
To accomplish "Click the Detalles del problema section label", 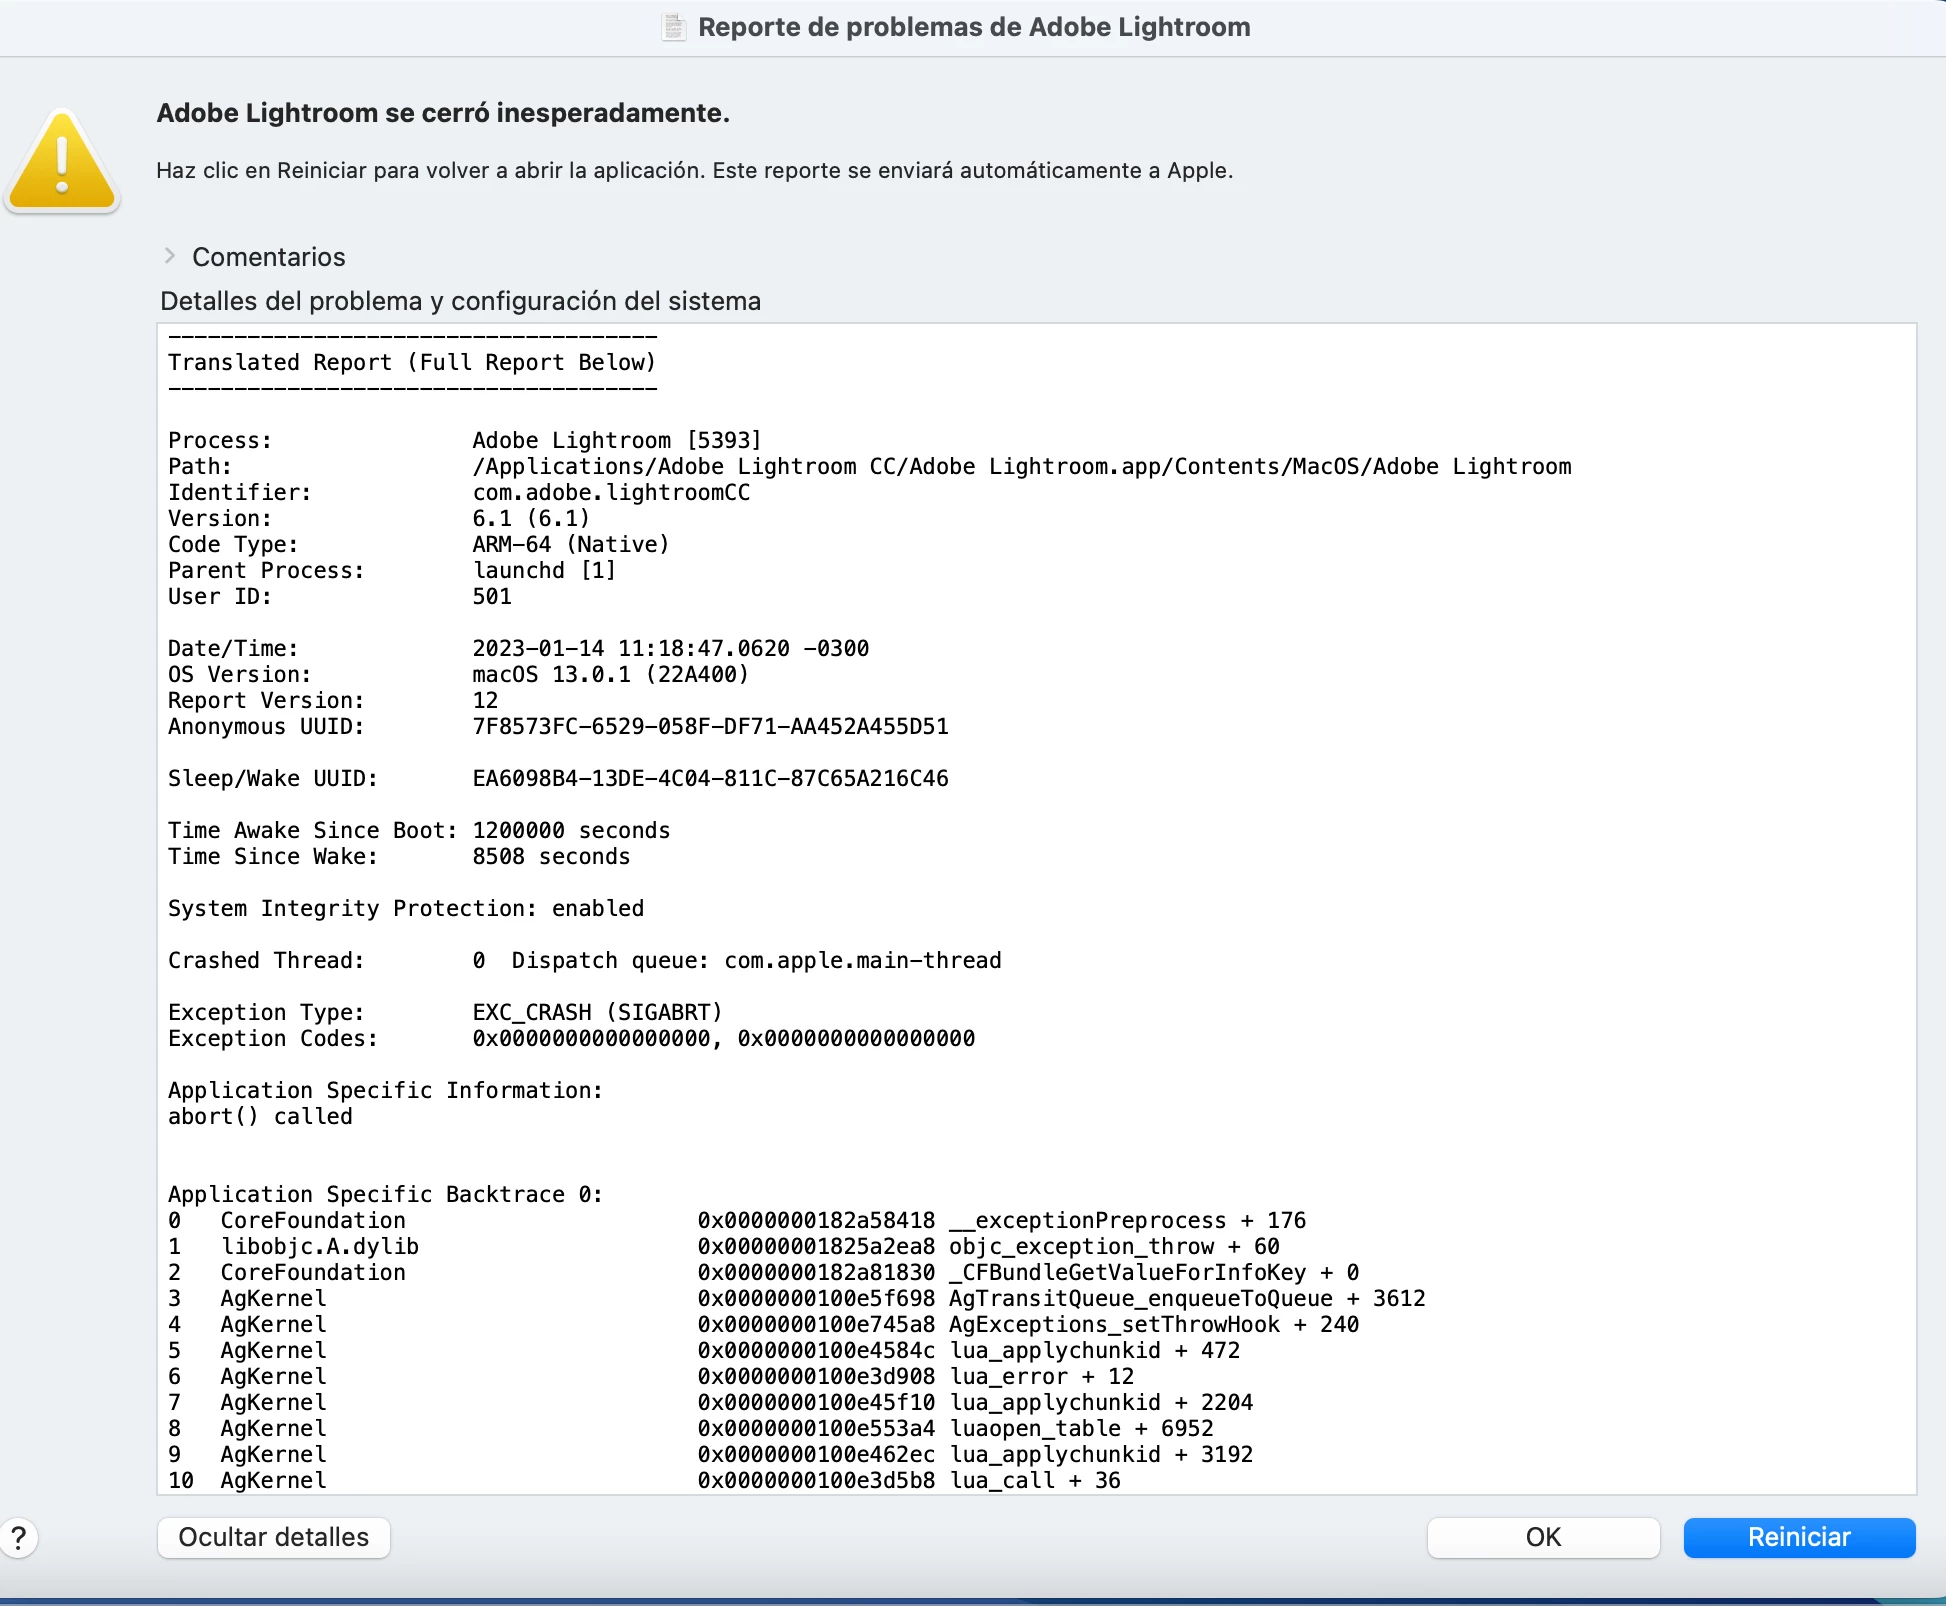I will pyautogui.click(x=460, y=301).
